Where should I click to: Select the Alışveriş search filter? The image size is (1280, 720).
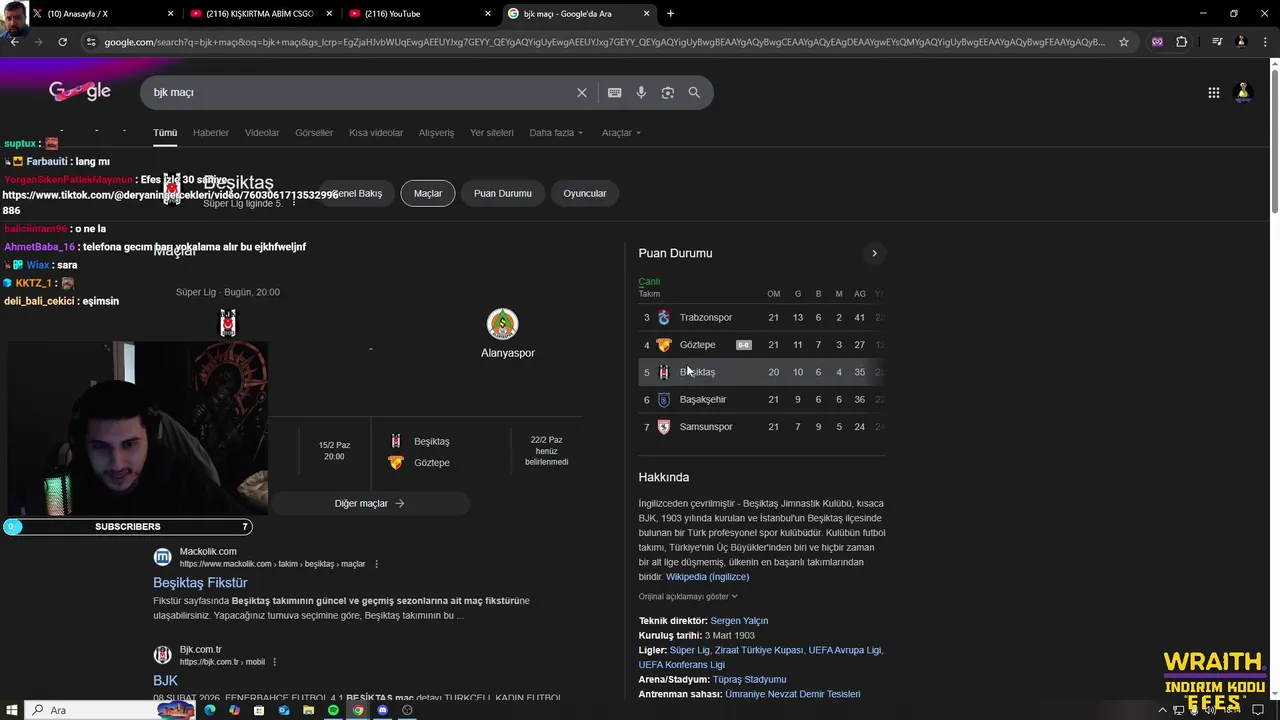pyautogui.click(x=436, y=132)
